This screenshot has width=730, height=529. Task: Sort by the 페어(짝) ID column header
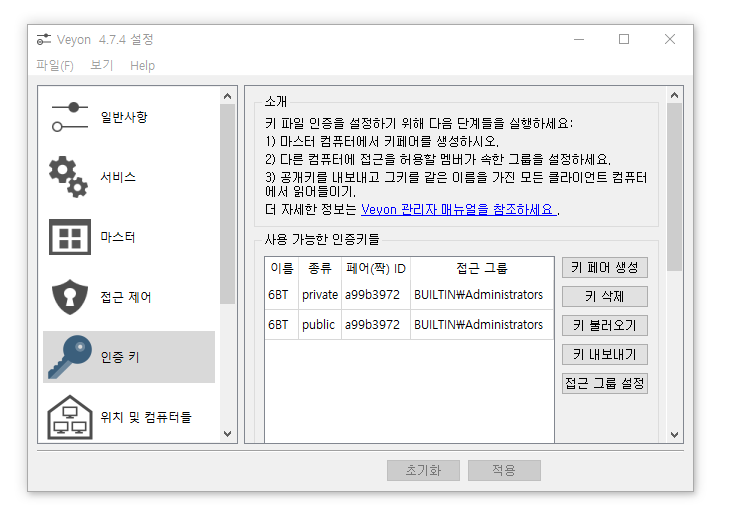click(x=376, y=268)
